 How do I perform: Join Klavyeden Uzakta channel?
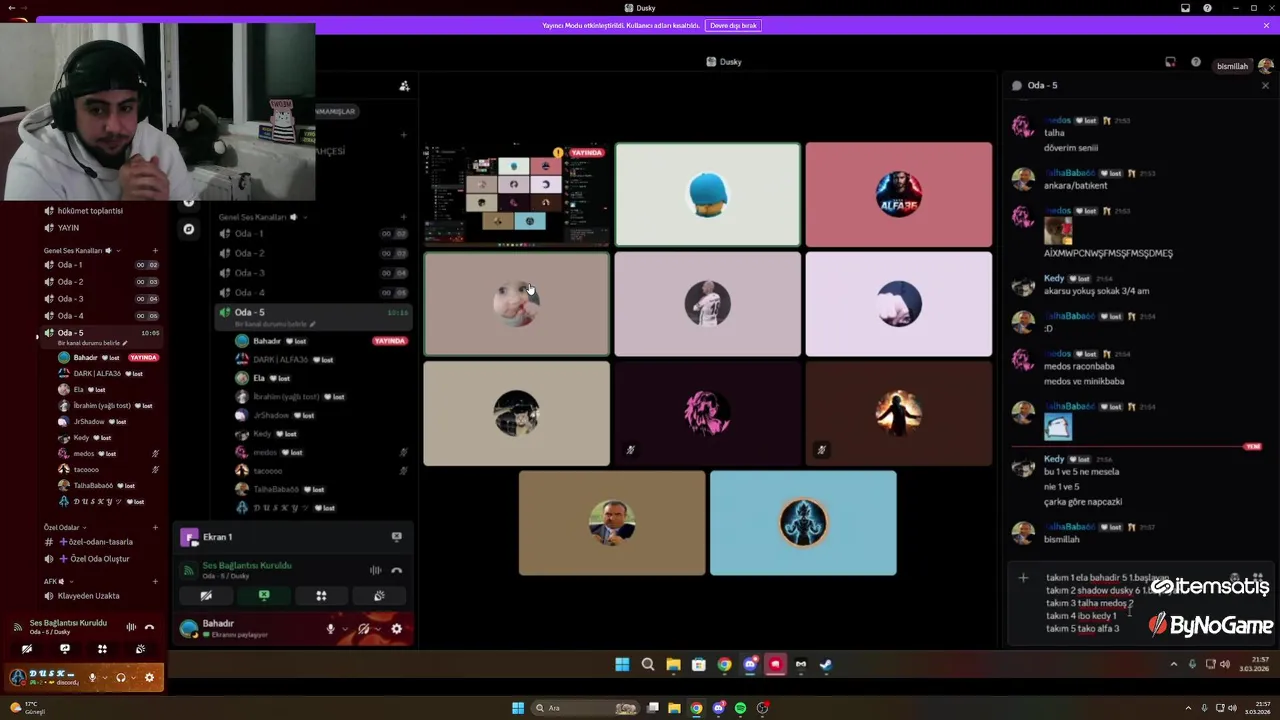(x=88, y=596)
